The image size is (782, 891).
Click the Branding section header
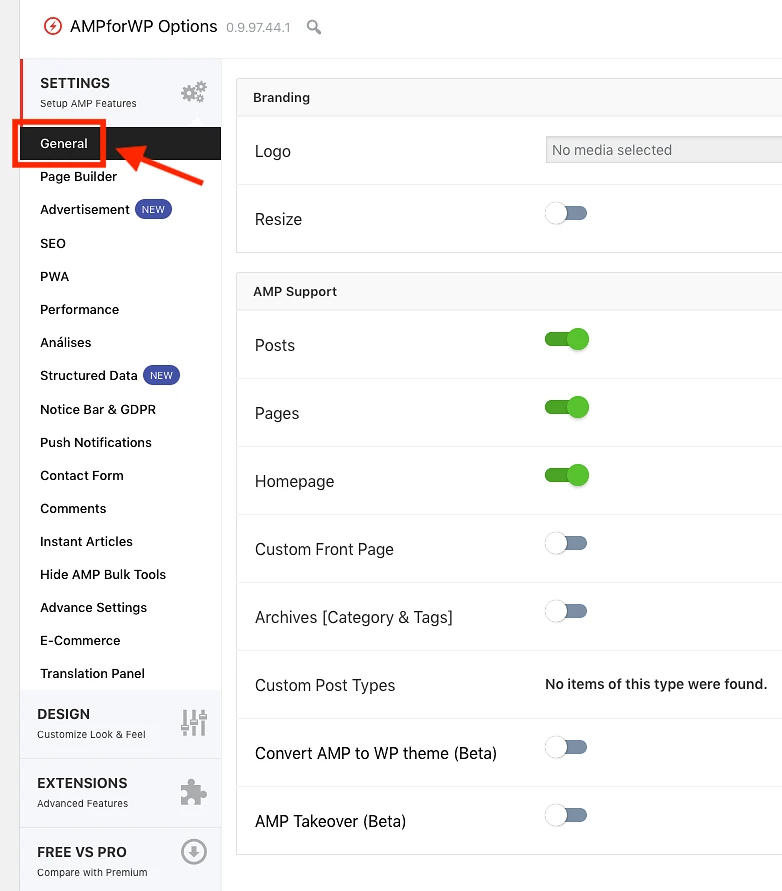[x=509, y=98]
